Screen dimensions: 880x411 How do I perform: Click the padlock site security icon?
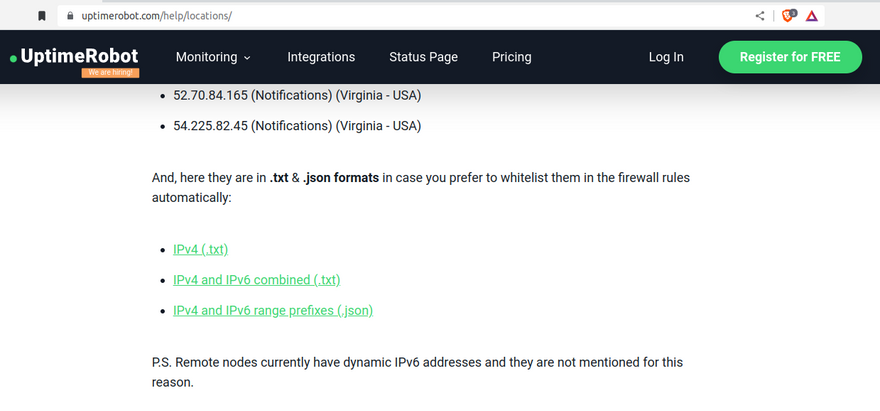coord(68,16)
